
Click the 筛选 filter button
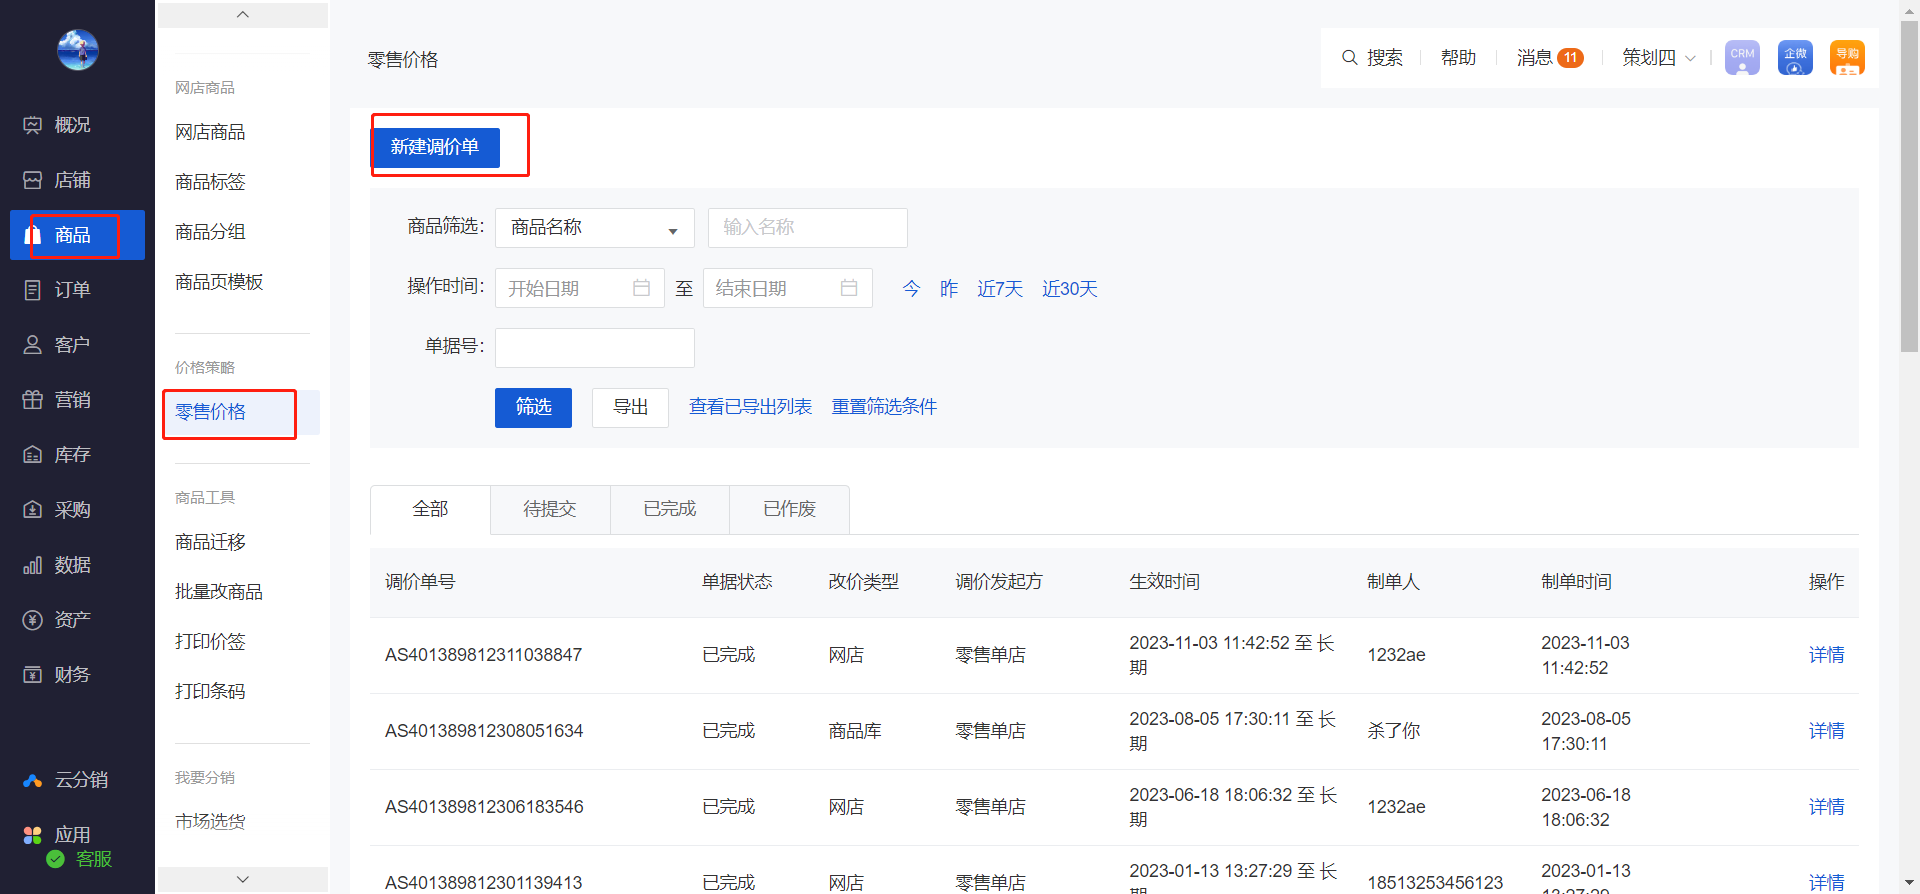coord(533,407)
